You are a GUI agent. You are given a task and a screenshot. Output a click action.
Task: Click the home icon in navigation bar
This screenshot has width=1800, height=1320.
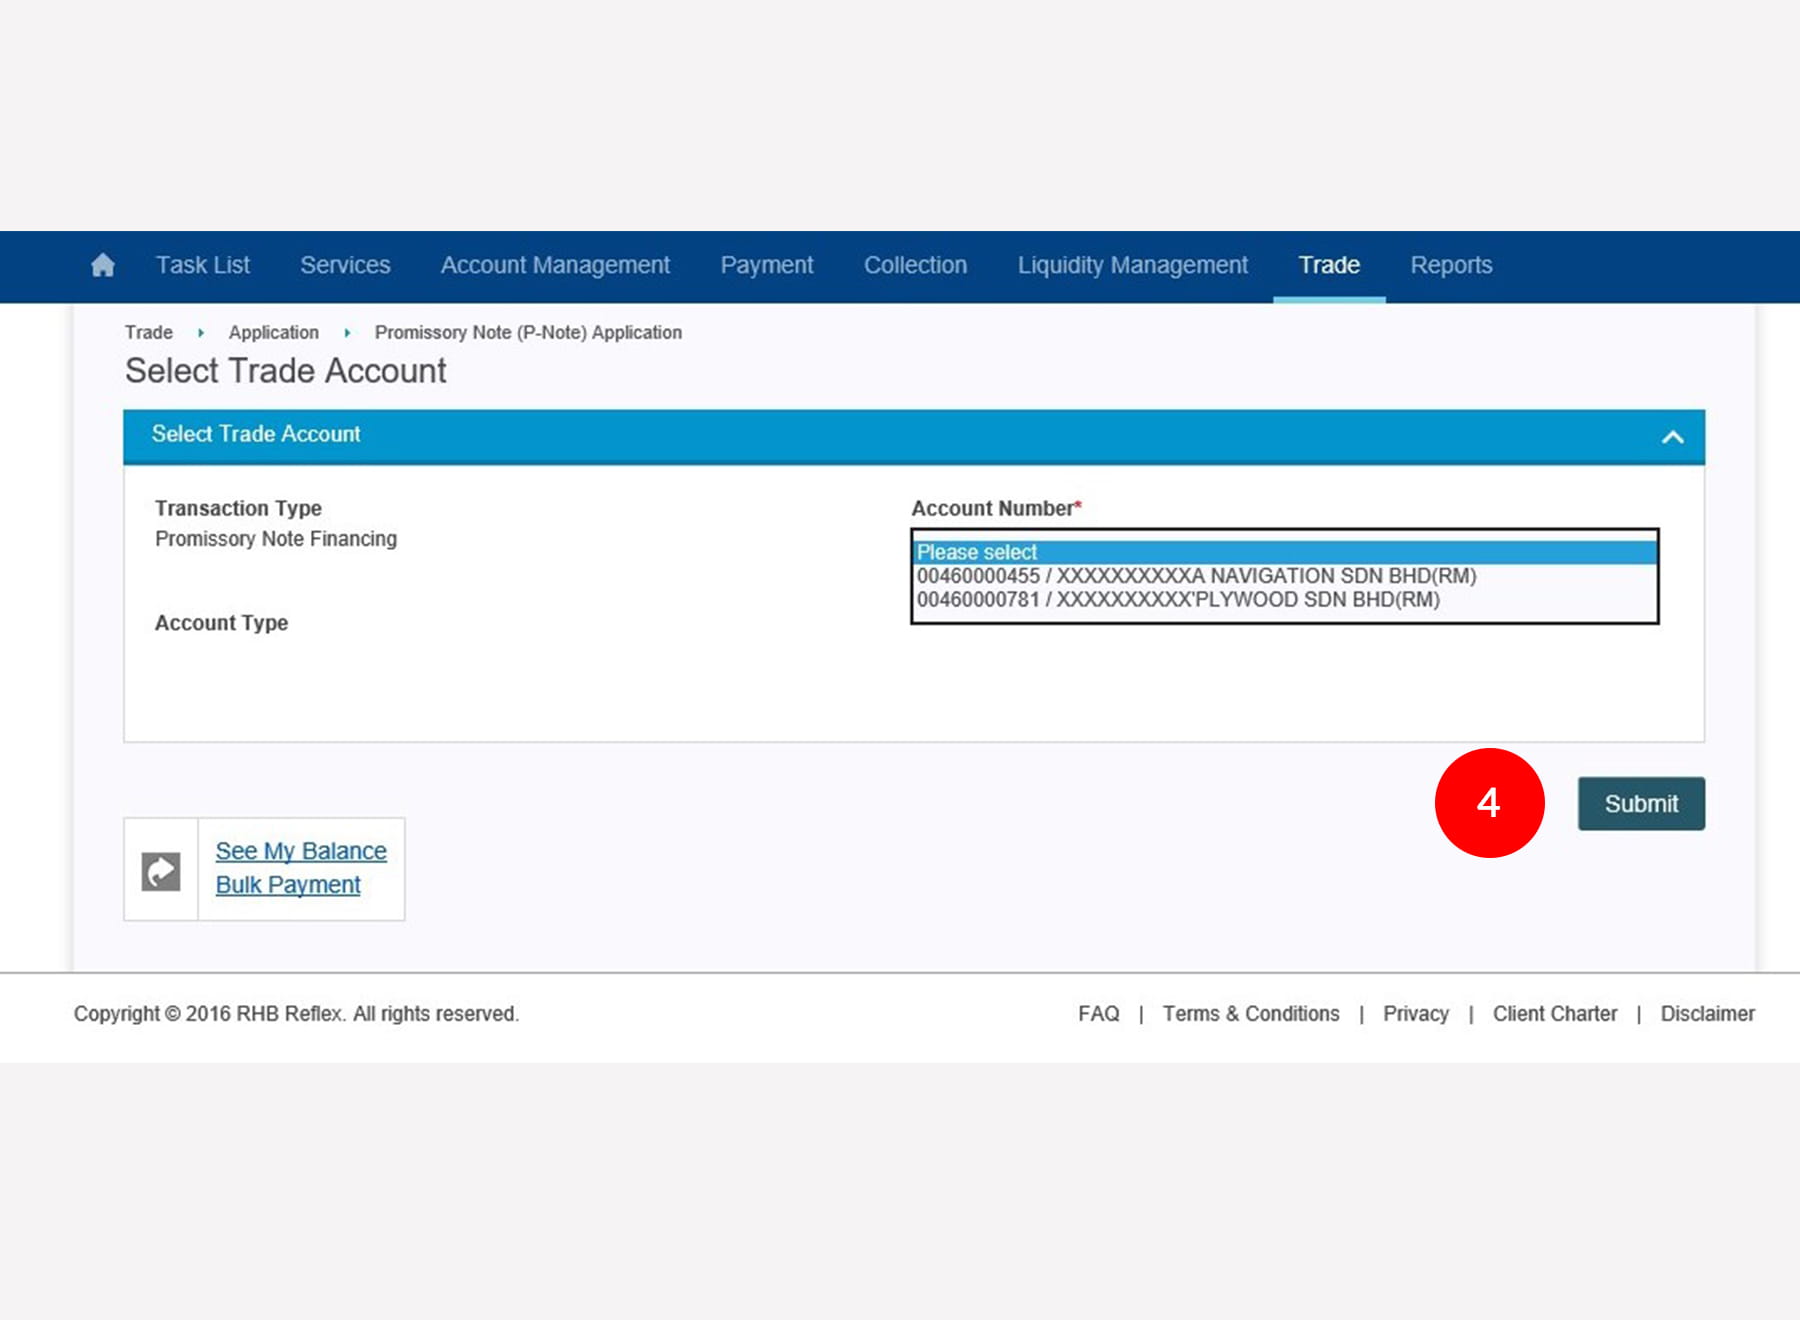tap(103, 265)
